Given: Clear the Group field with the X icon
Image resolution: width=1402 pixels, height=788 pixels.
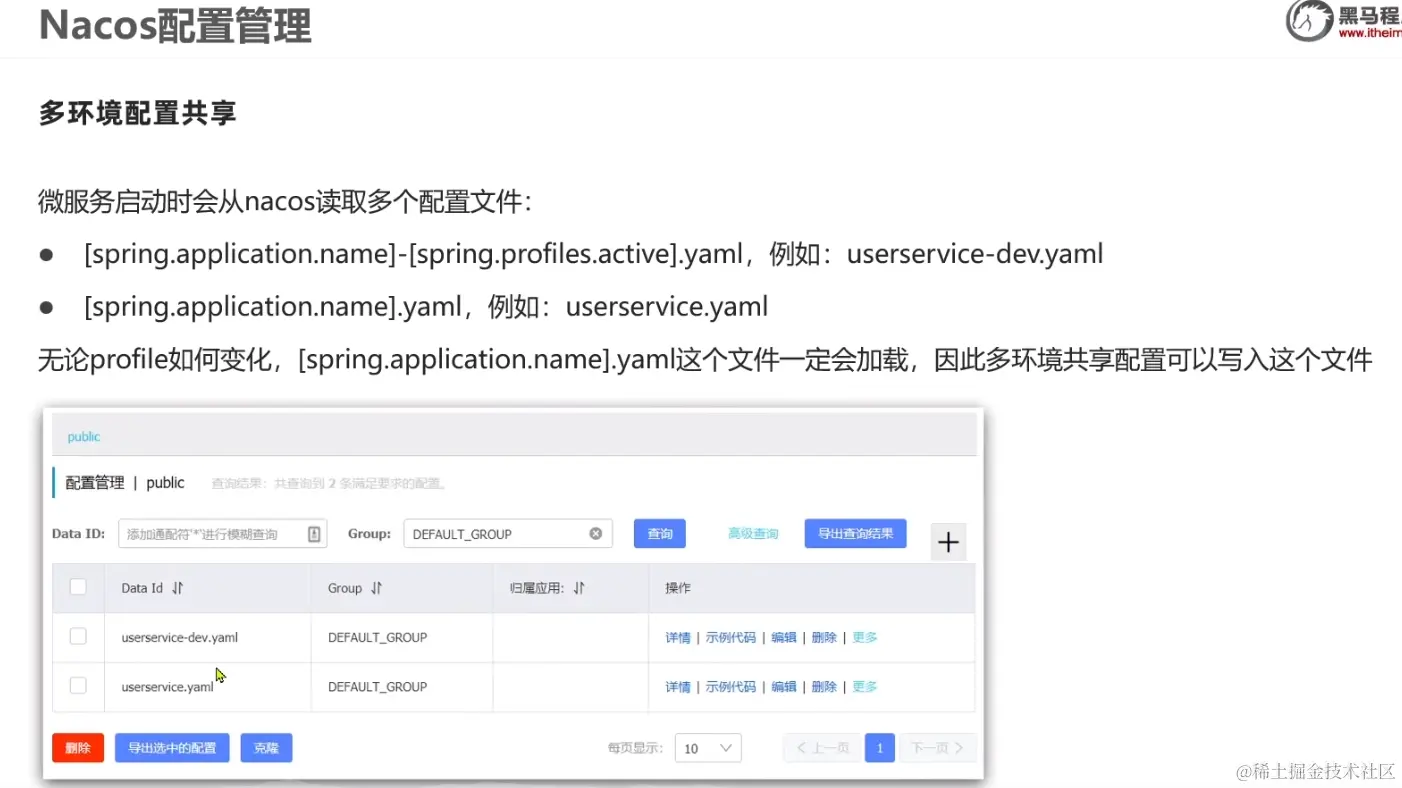Looking at the screenshot, I should point(596,534).
